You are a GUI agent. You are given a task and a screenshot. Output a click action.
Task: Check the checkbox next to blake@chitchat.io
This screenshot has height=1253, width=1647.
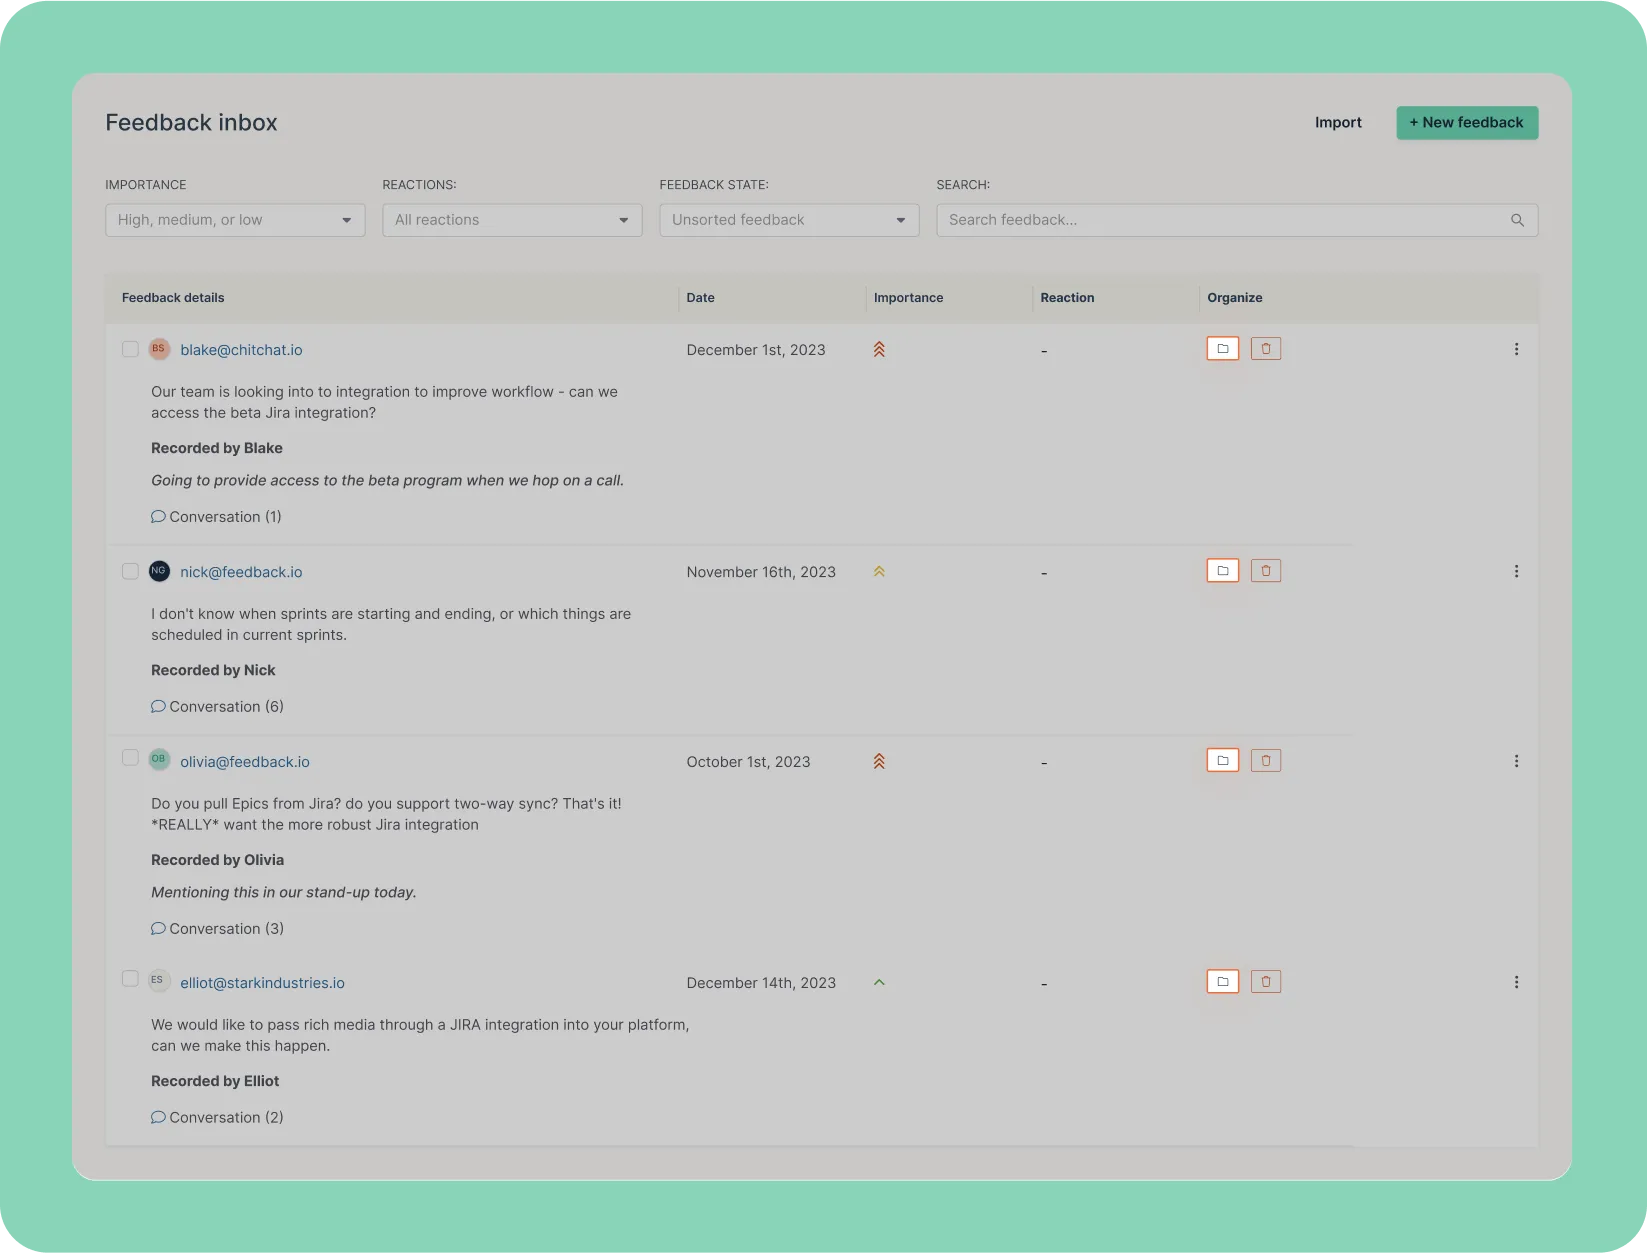click(x=130, y=349)
